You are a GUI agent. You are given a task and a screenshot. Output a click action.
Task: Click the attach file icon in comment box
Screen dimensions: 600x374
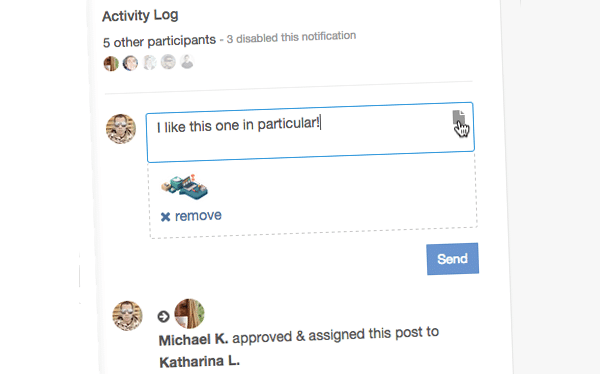pos(458,118)
